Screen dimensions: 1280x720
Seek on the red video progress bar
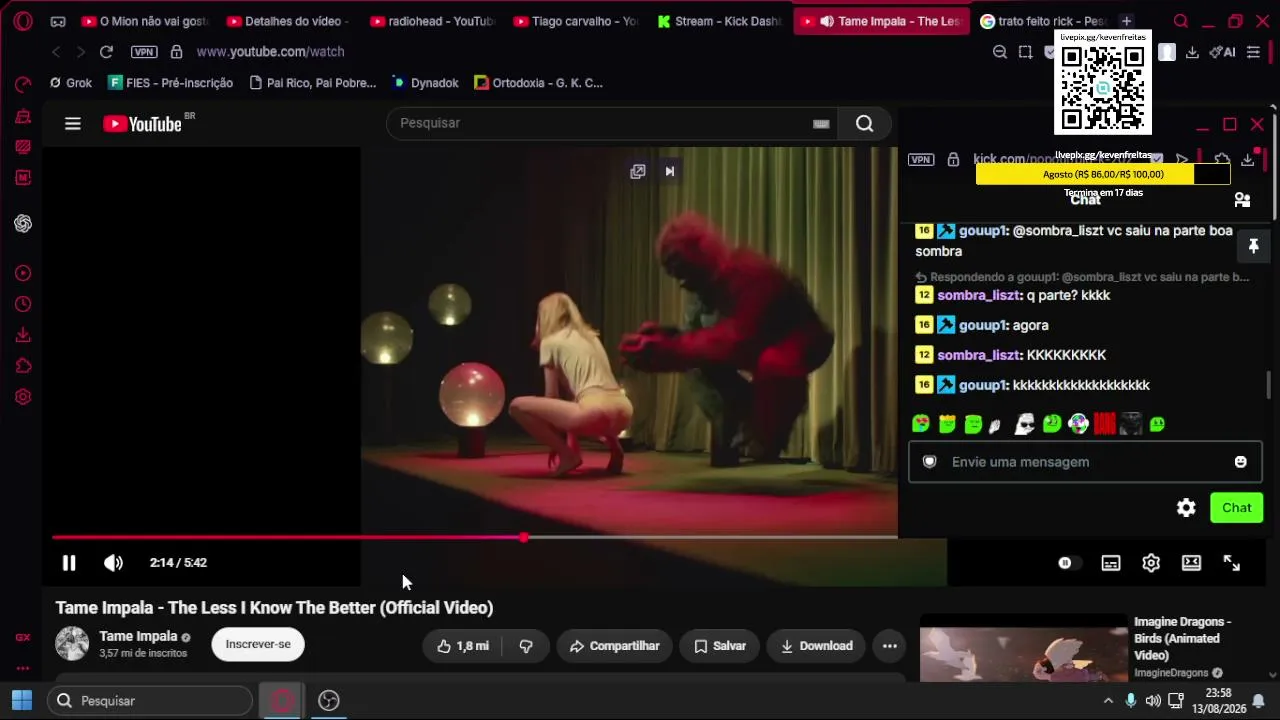point(475,537)
